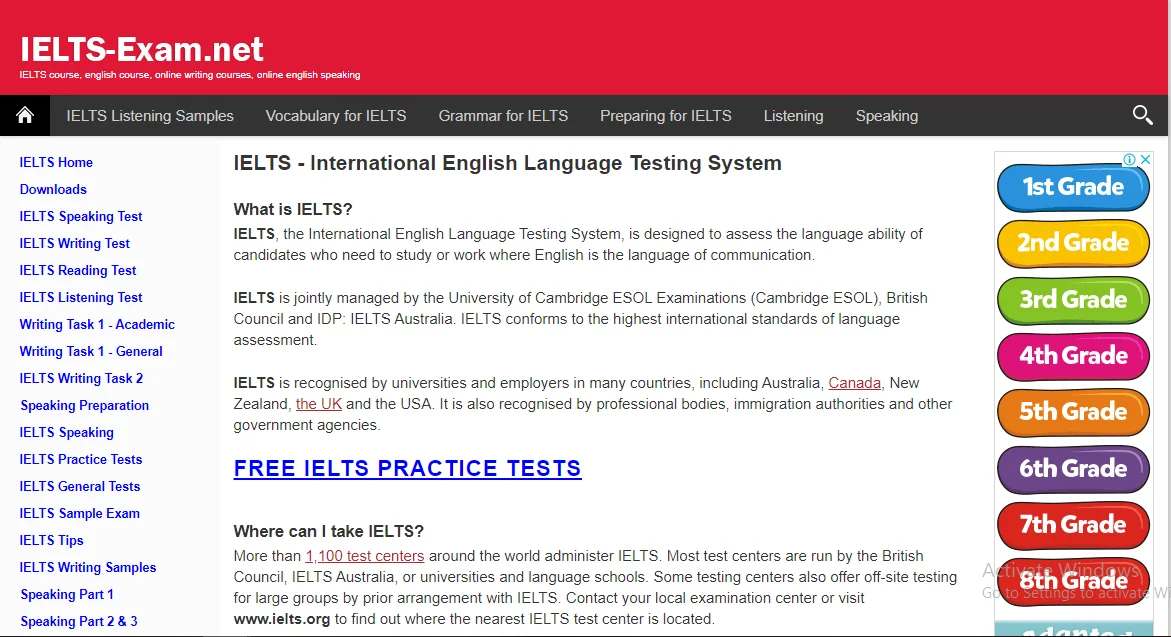1171x637 pixels.
Task: Select IELTS Tips in the sidebar
Action: (x=52, y=540)
